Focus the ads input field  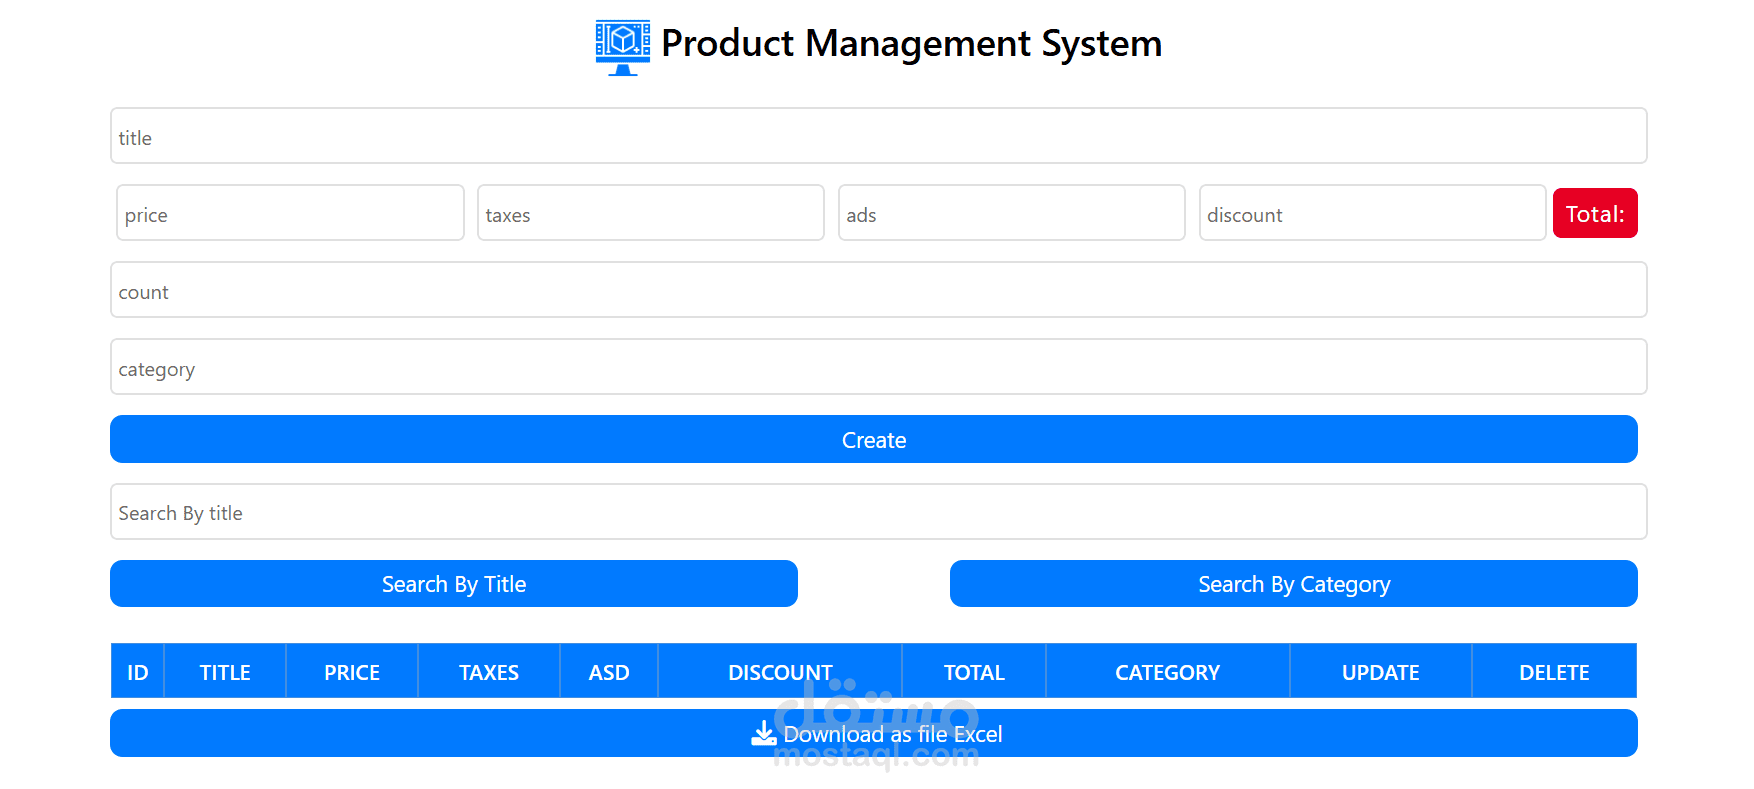[1011, 213]
